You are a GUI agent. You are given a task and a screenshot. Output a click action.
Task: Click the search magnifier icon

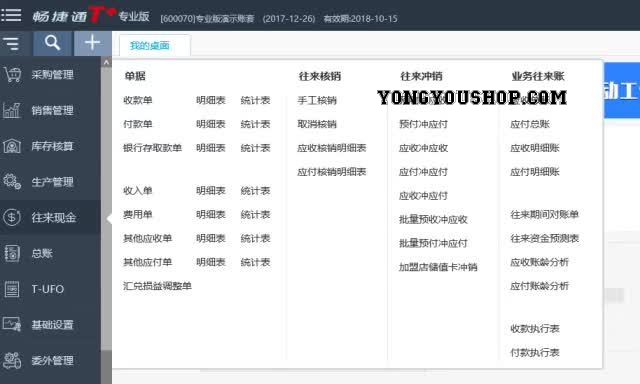coord(52,43)
